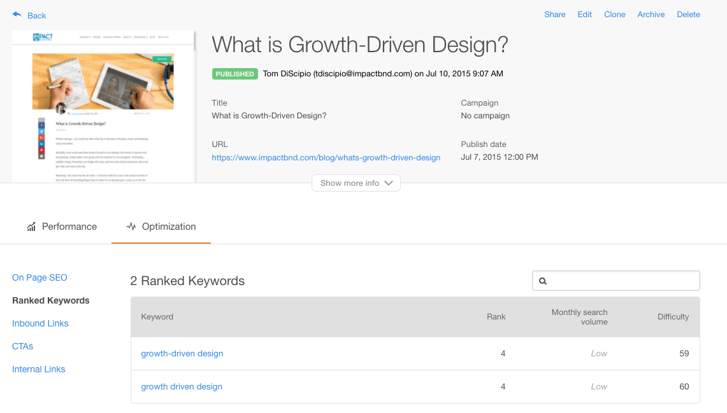Click the Optimization pulse icon
This screenshot has height=413, width=727.
pyautogui.click(x=131, y=226)
